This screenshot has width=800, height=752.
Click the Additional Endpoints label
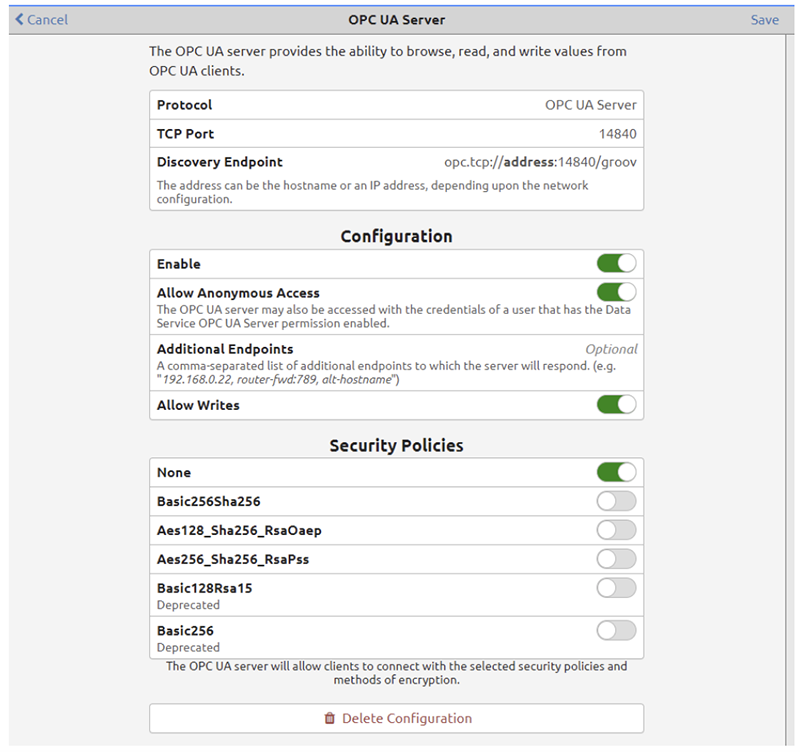pos(225,349)
